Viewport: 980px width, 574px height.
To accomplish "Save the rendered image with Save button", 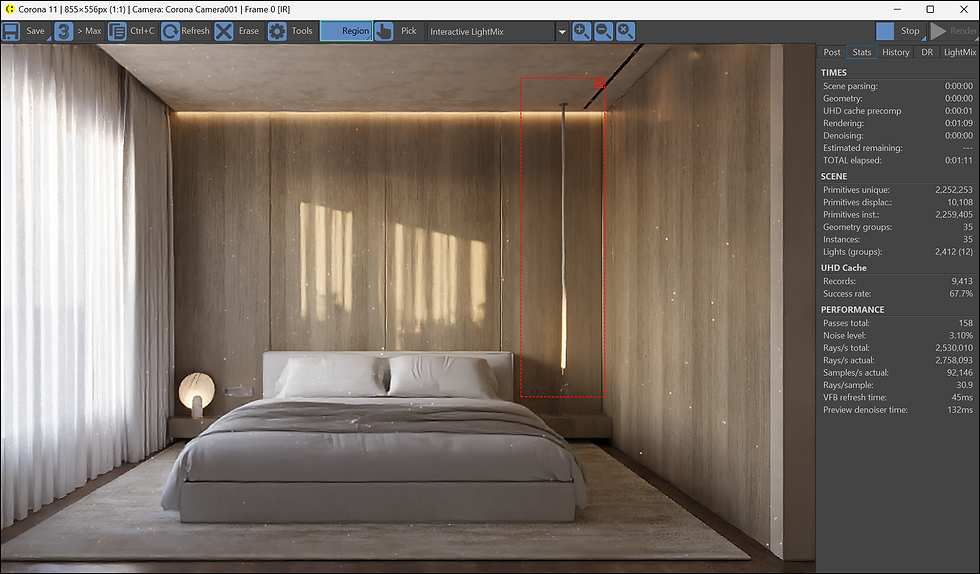I will click(x=24, y=31).
